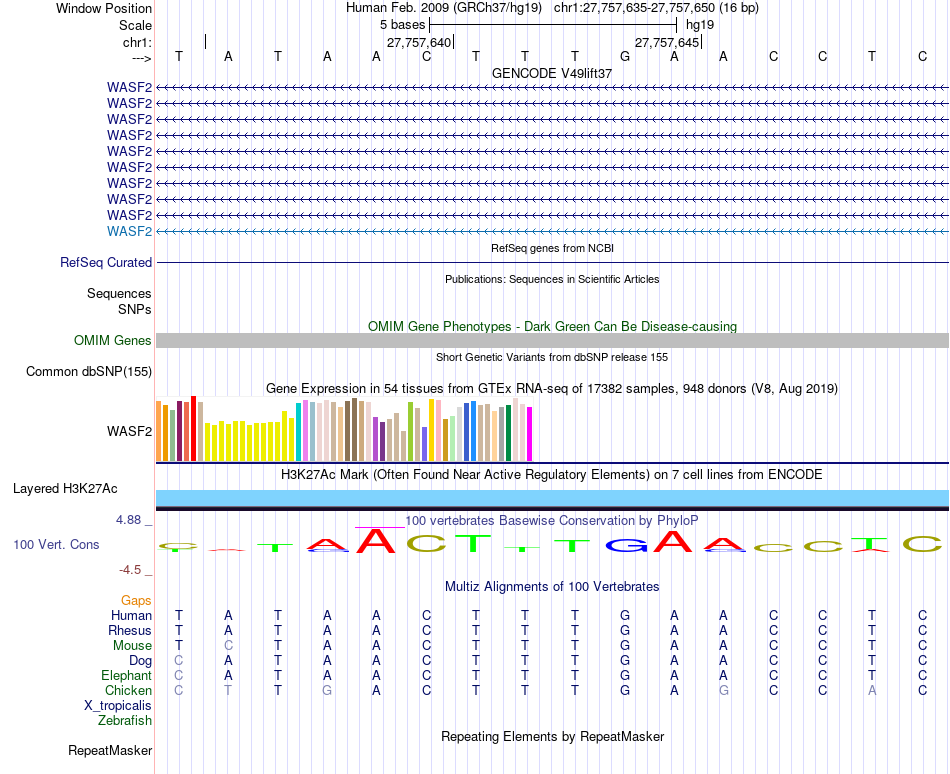Select the Layered H3K27Ac track label
The image size is (950, 774).
click(65, 489)
